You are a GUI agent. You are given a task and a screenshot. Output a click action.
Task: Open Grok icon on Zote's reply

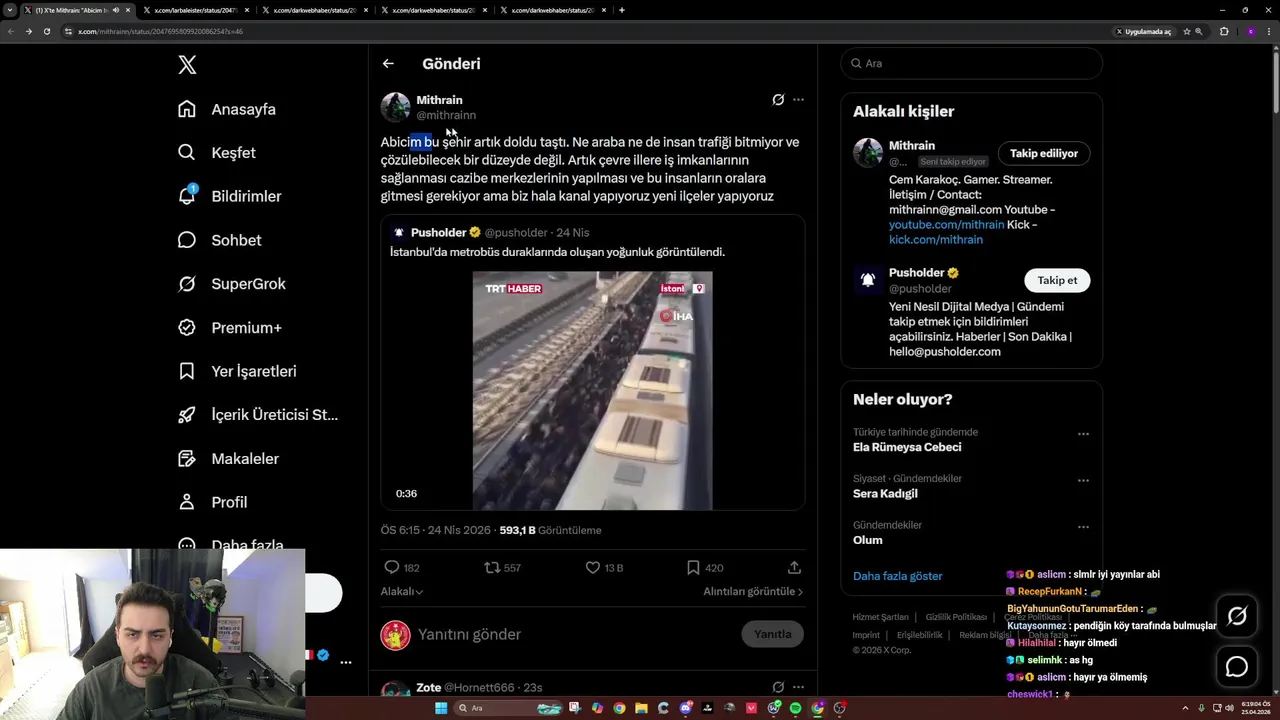[x=778, y=687]
